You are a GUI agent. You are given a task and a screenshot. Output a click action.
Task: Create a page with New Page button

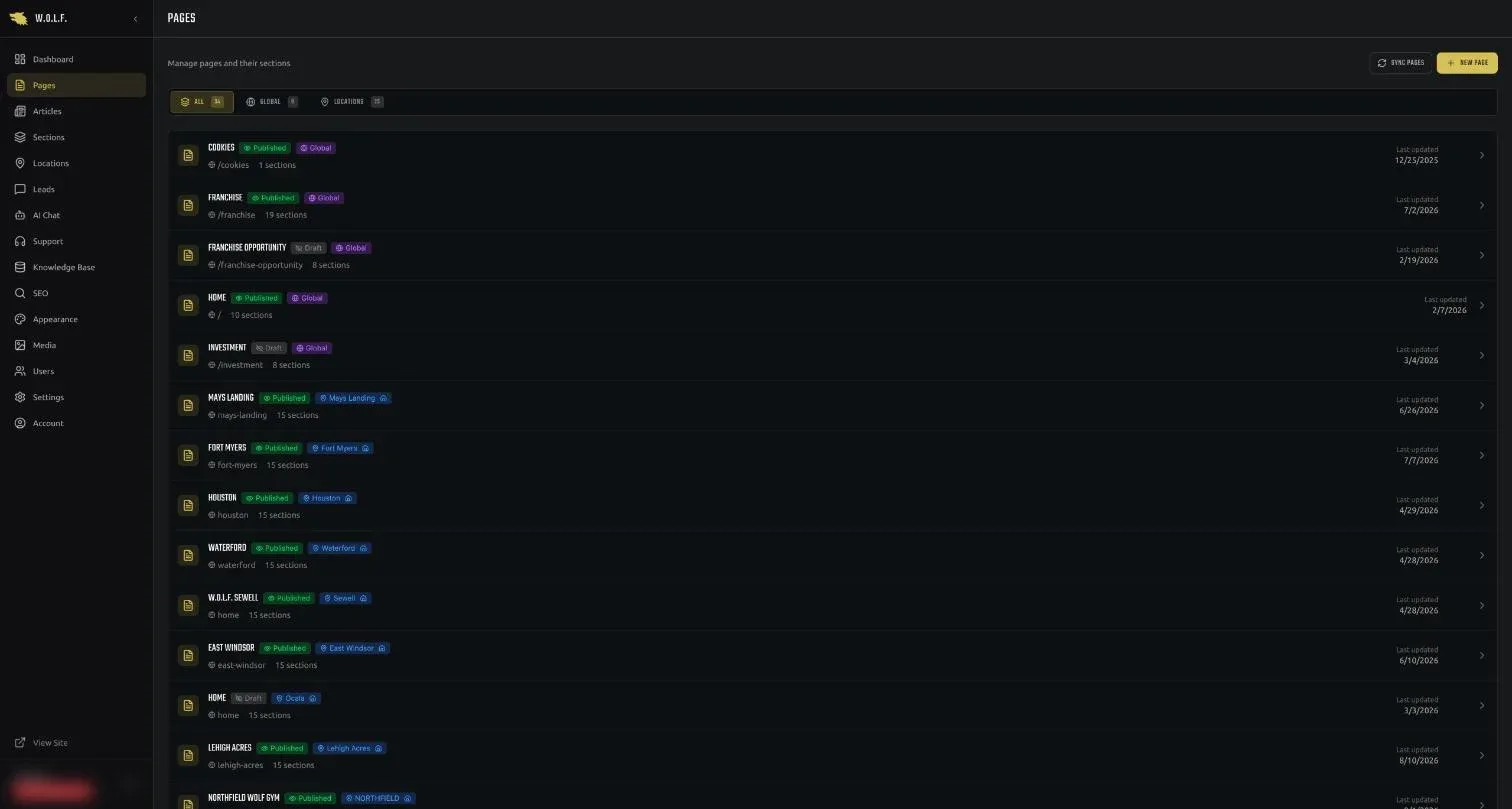[1467, 63]
